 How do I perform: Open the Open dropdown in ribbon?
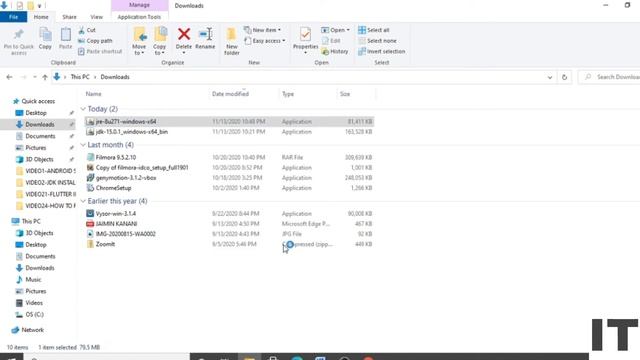tap(336, 30)
